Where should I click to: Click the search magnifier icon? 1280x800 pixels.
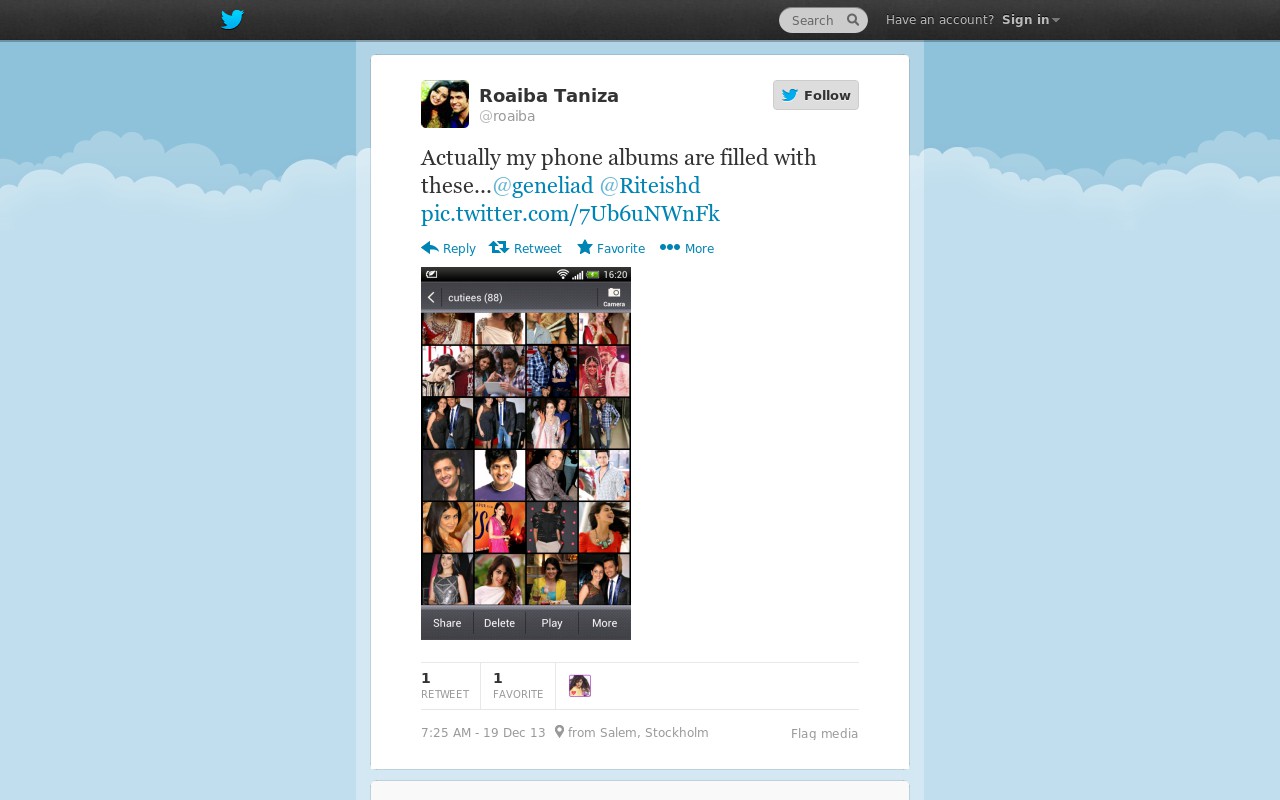(x=853, y=20)
